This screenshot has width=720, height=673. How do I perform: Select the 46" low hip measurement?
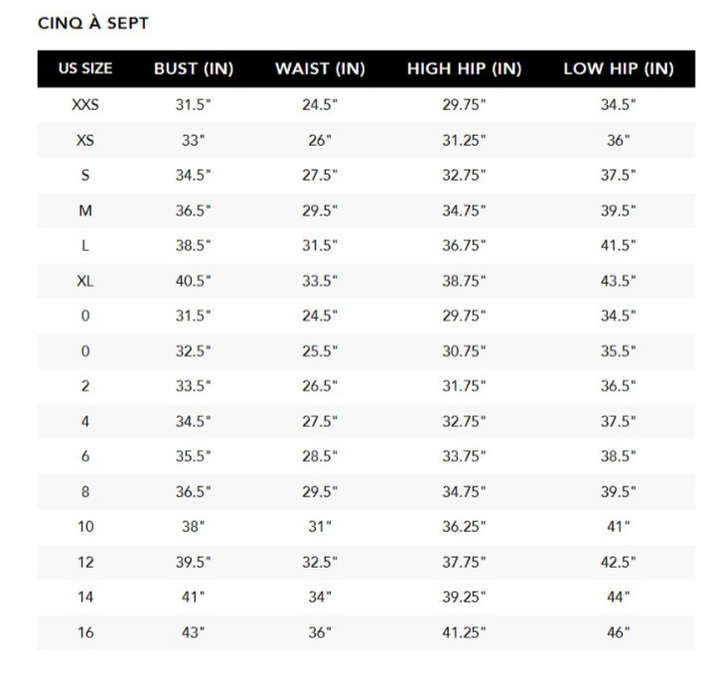[x=618, y=632]
